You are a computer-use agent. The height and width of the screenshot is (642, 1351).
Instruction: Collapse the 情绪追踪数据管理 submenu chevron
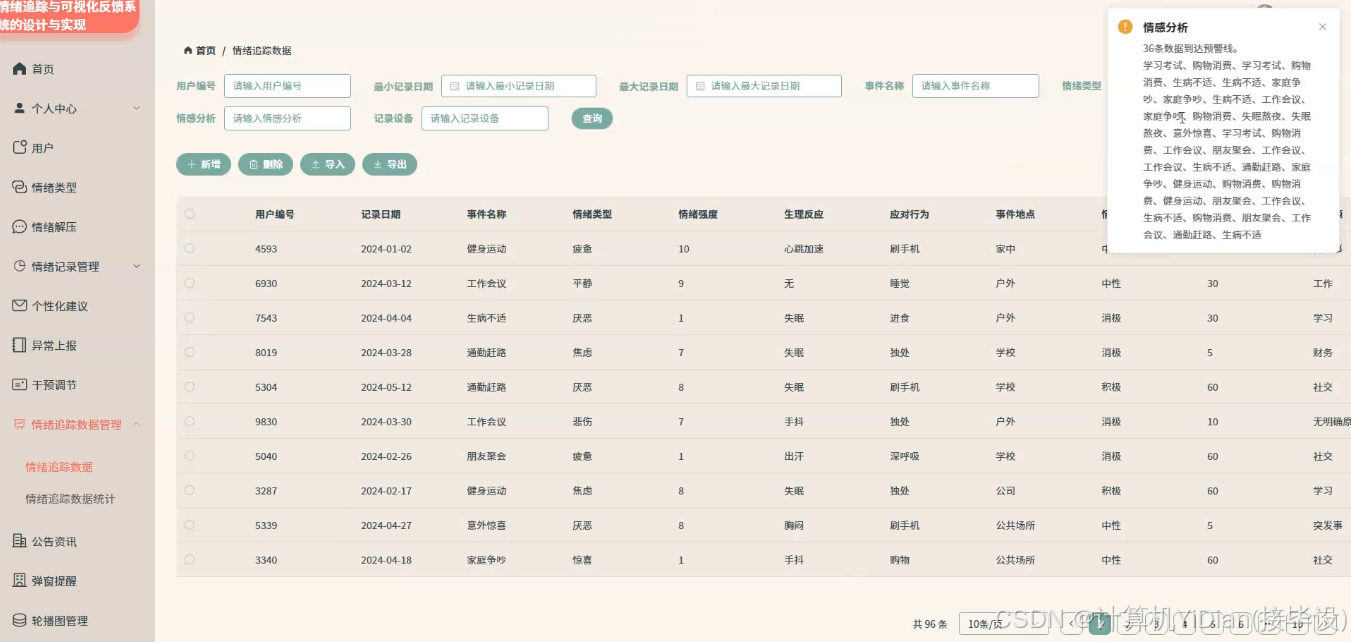pos(137,424)
